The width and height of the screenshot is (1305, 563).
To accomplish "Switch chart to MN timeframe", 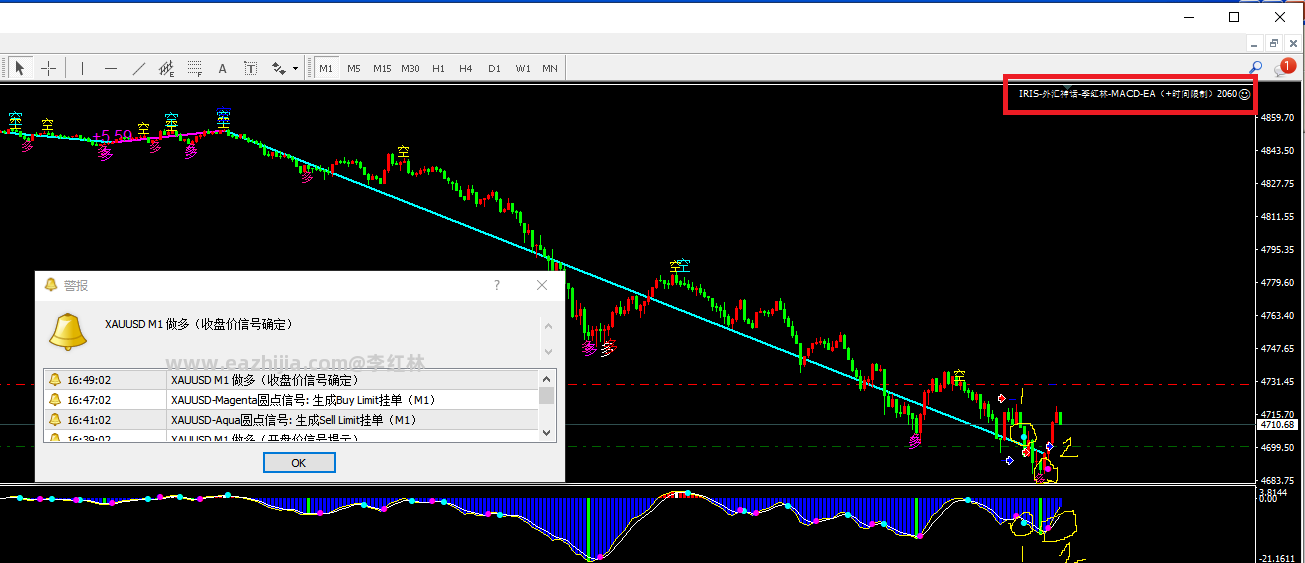I will [x=550, y=68].
